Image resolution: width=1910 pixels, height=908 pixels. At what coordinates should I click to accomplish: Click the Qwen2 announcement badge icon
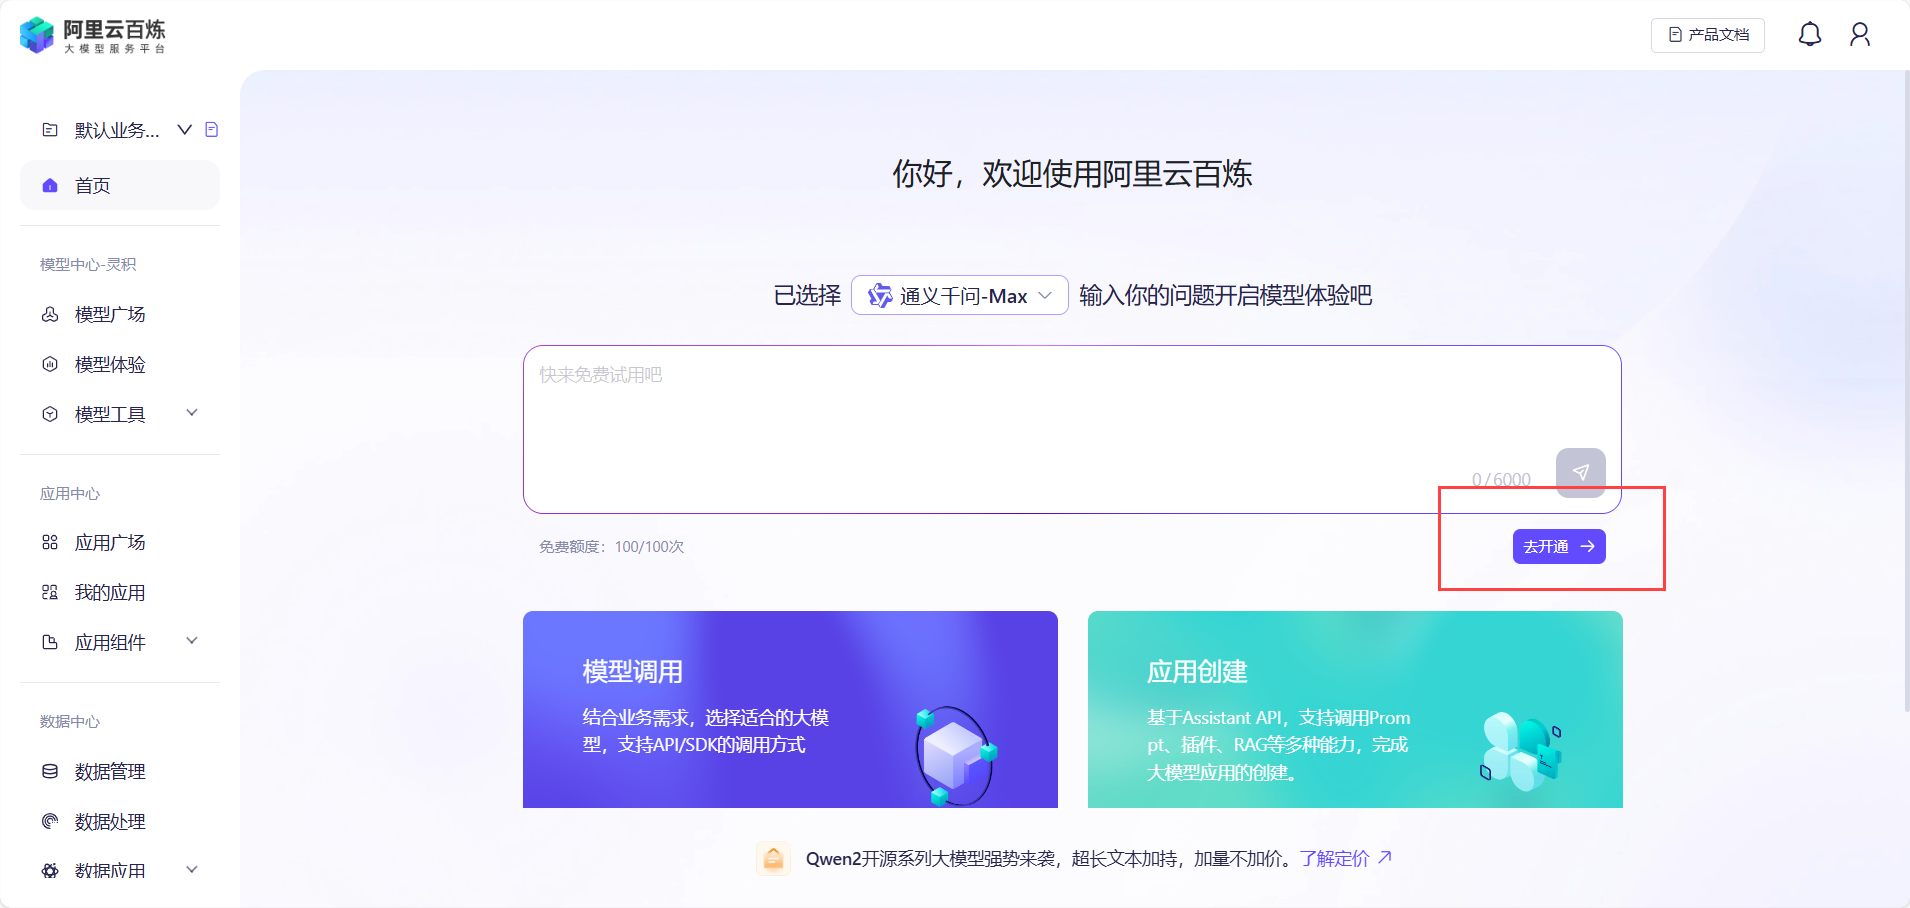(x=773, y=858)
